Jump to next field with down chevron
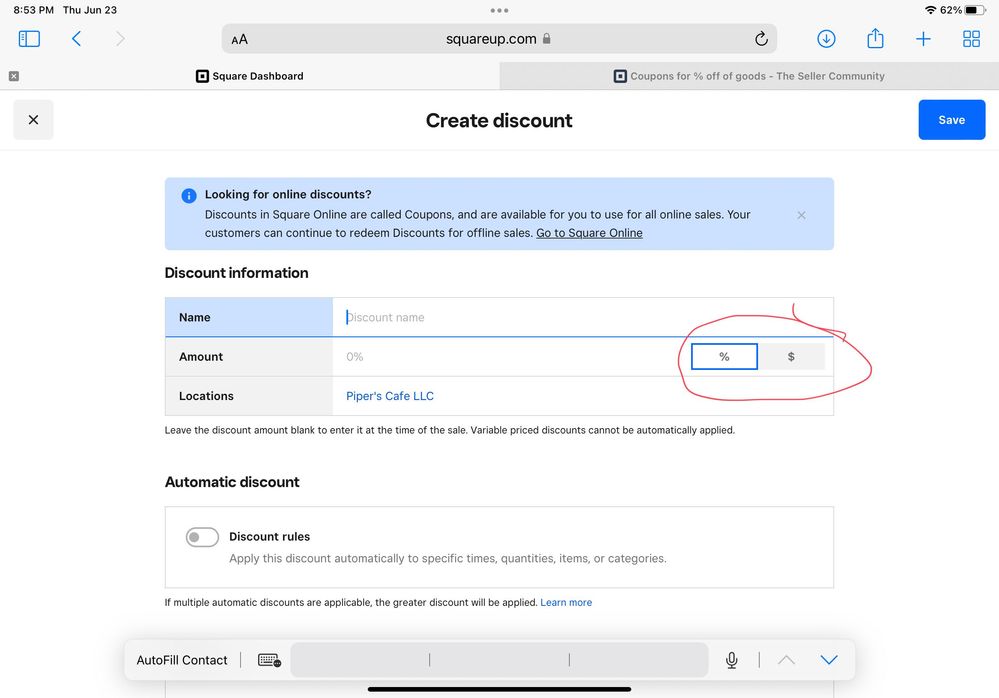Image resolution: width=999 pixels, height=698 pixels. click(x=829, y=660)
